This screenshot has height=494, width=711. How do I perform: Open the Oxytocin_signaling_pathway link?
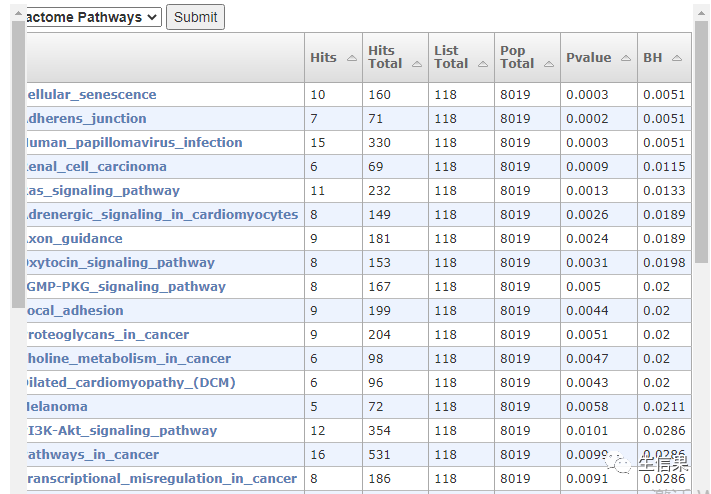click(x=119, y=263)
